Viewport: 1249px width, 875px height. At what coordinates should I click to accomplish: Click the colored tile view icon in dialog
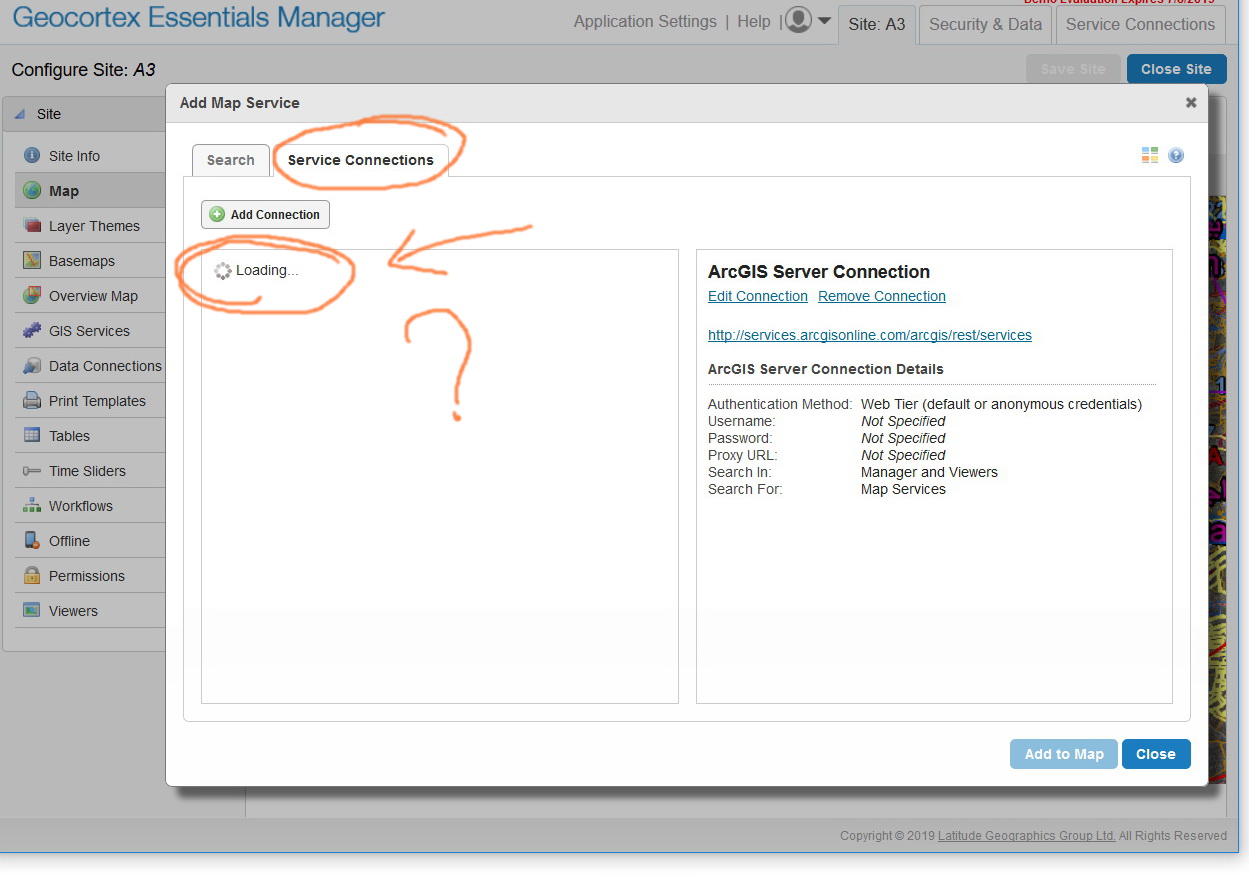coord(1150,155)
